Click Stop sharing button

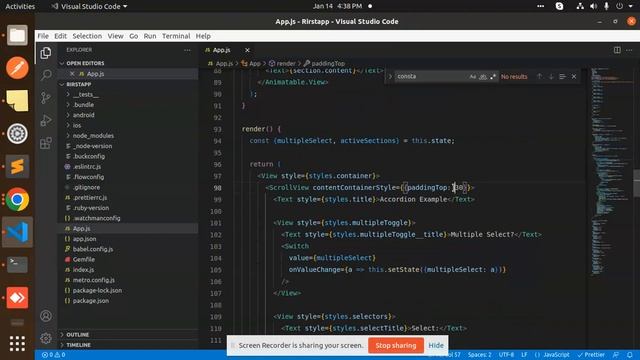click(396, 345)
